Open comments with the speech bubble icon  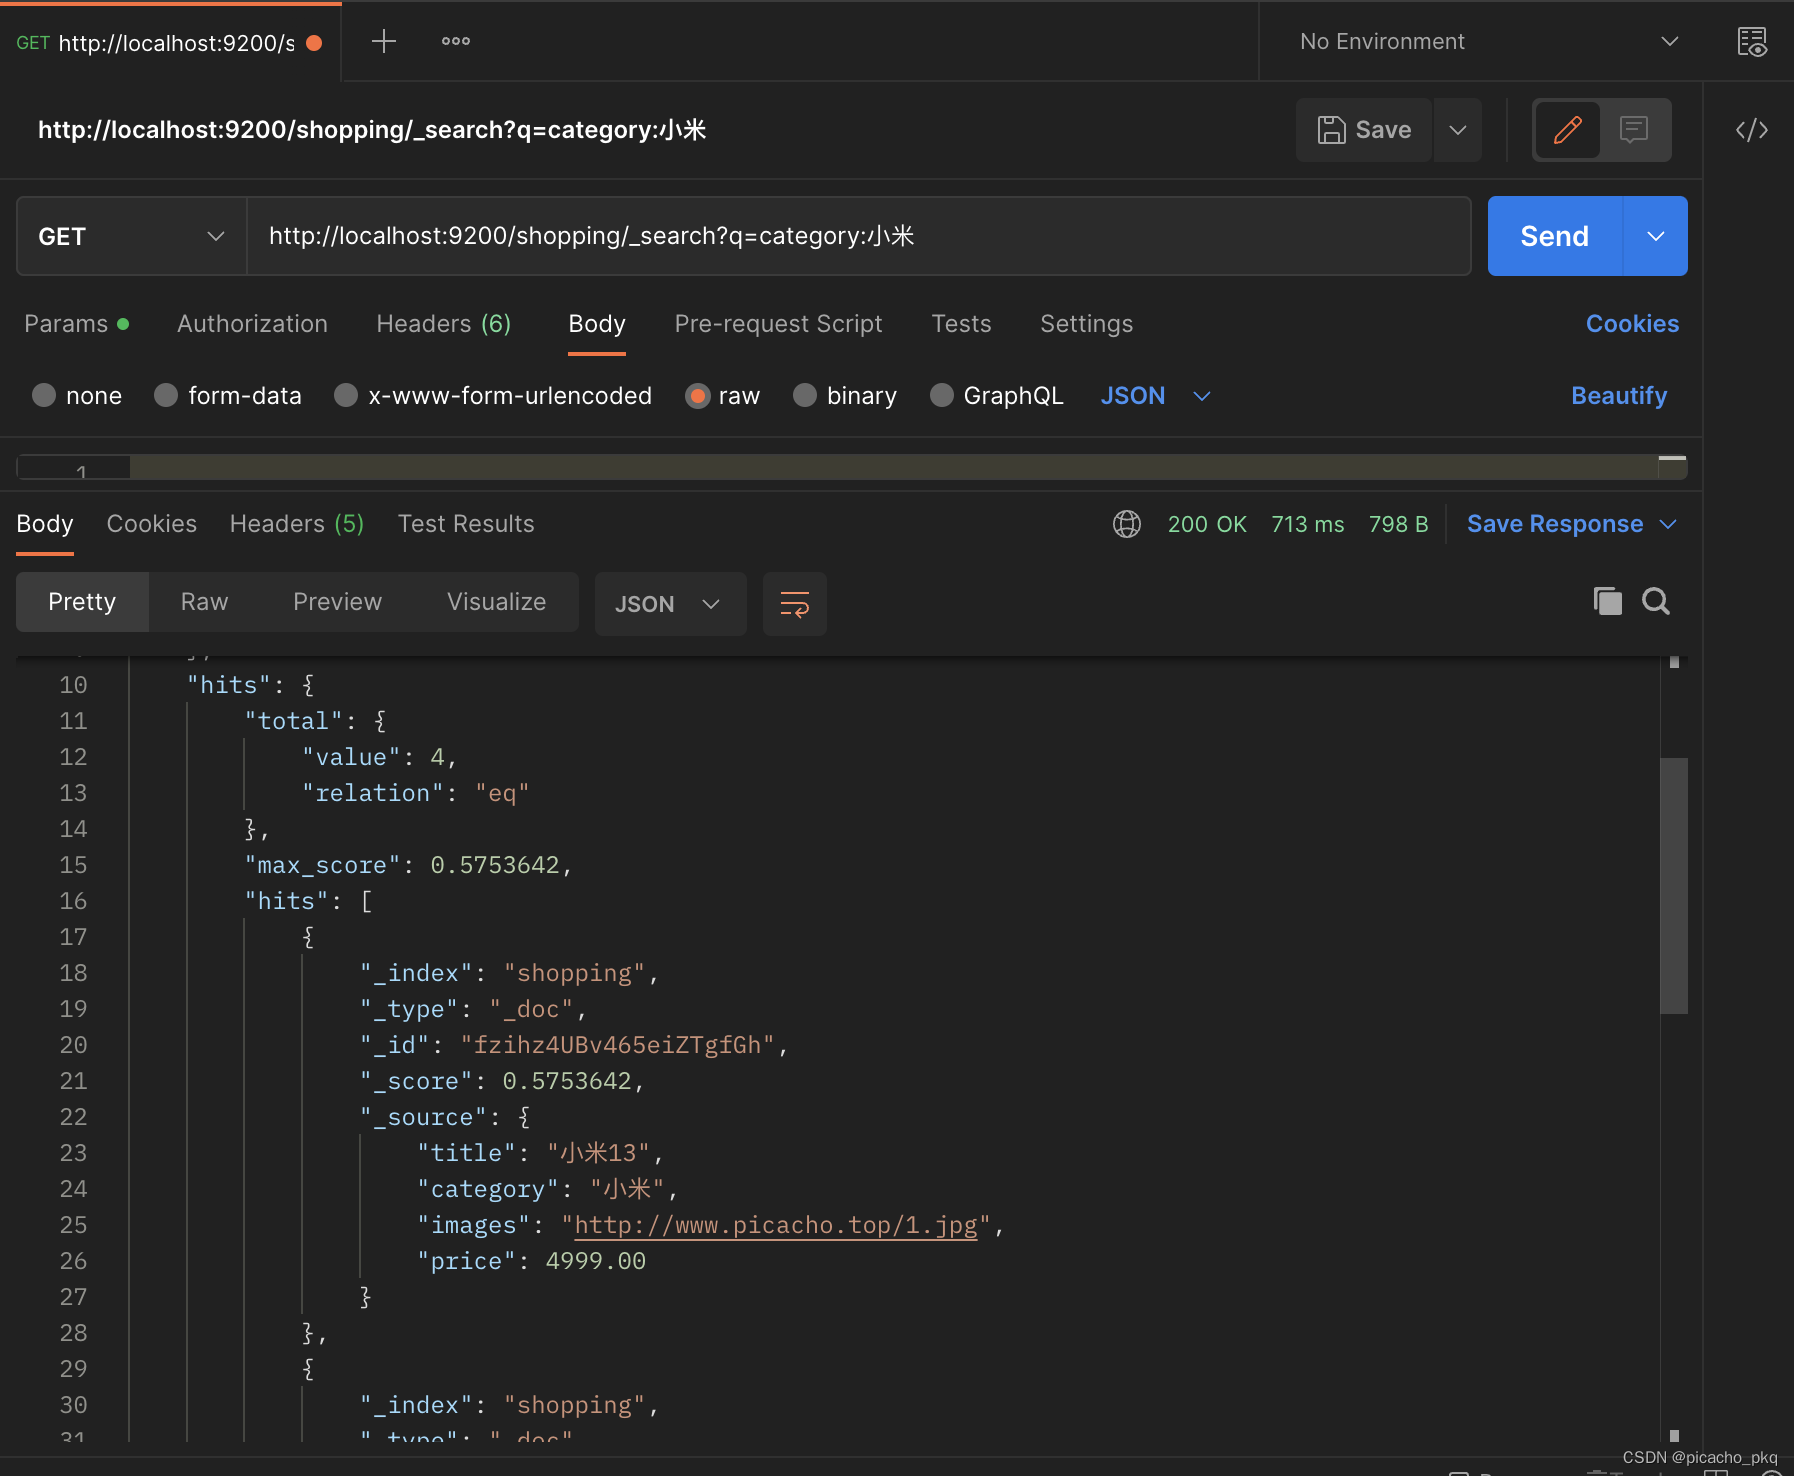(1634, 130)
